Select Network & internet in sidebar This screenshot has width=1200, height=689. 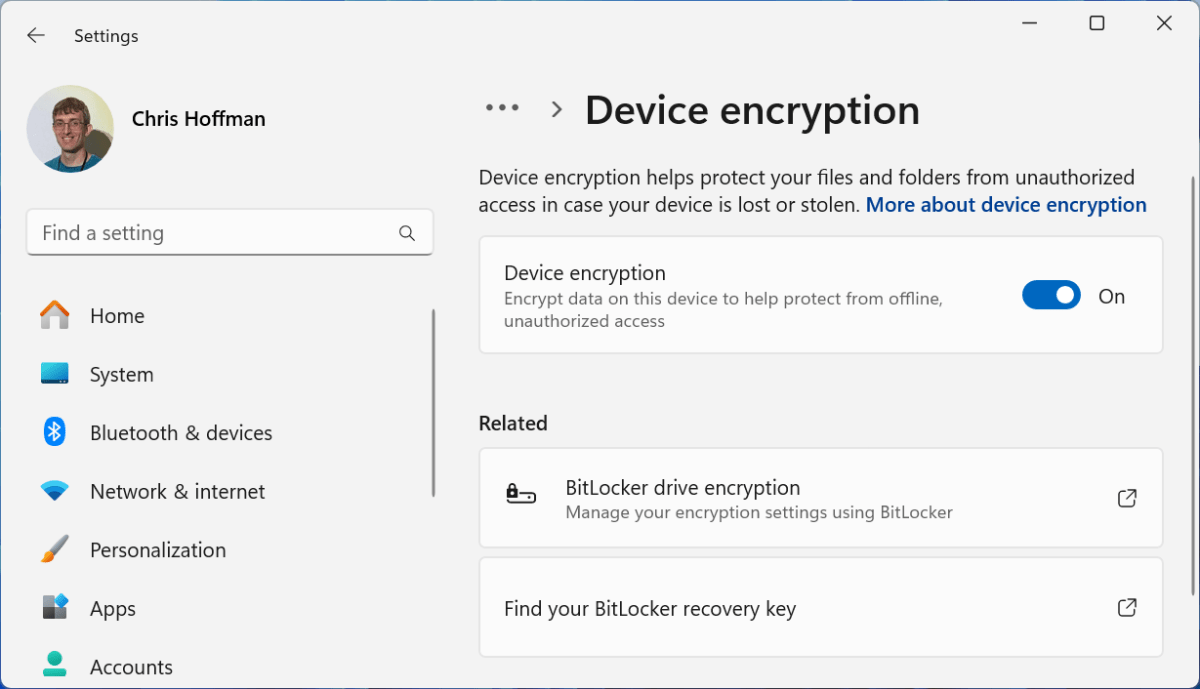pos(177,491)
